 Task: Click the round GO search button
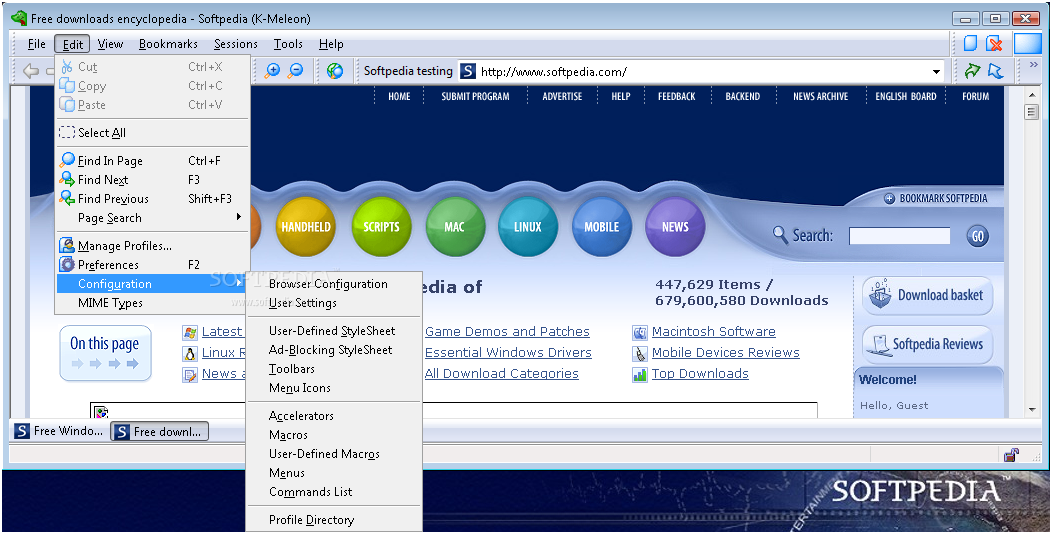pos(978,236)
